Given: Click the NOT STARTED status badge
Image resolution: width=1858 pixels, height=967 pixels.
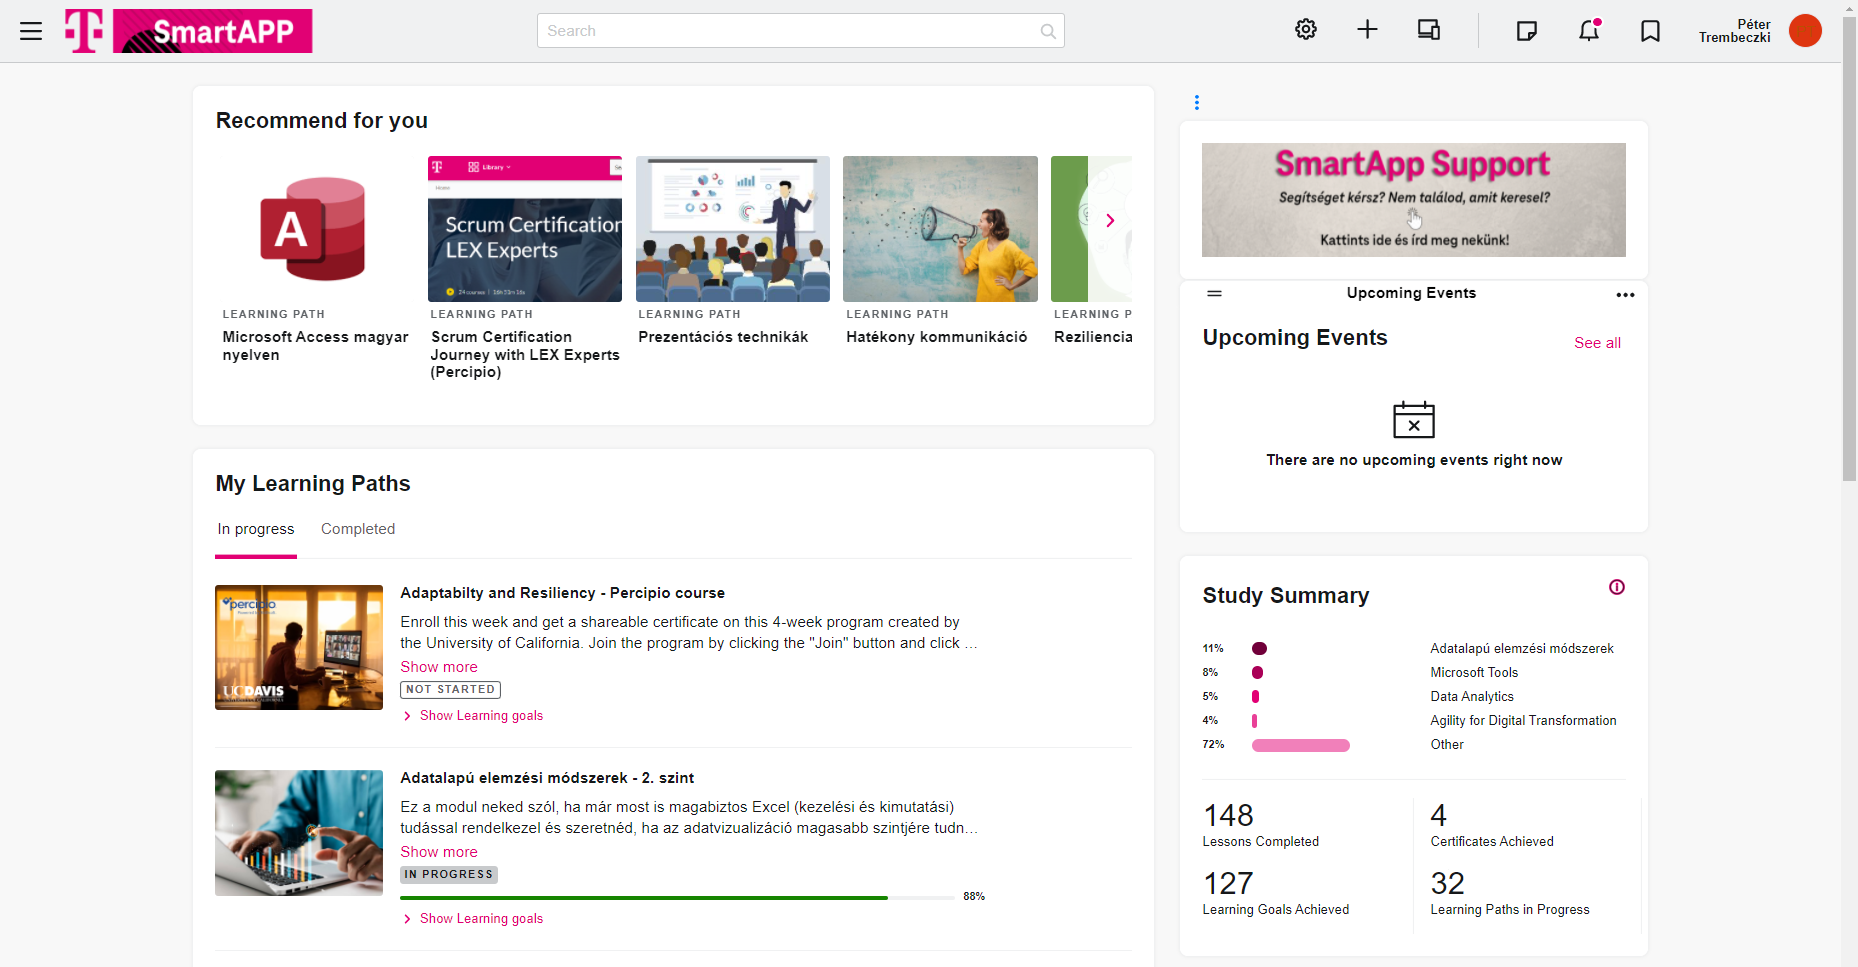Looking at the screenshot, I should point(450,690).
